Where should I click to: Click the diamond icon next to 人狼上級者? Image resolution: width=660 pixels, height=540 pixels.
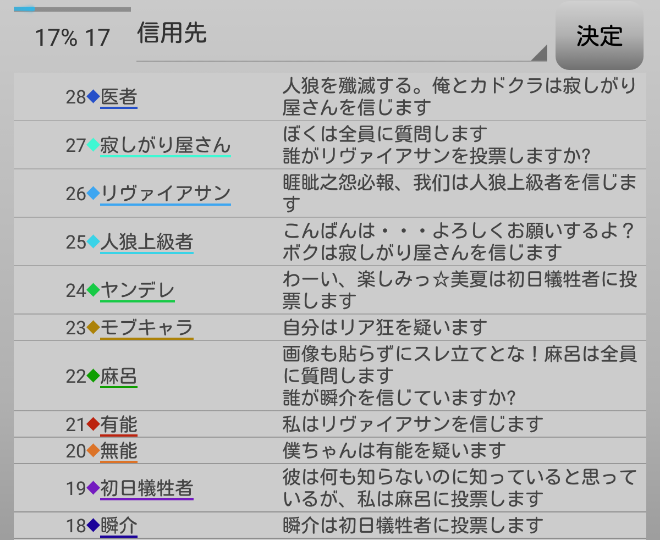pyautogui.click(x=93, y=241)
